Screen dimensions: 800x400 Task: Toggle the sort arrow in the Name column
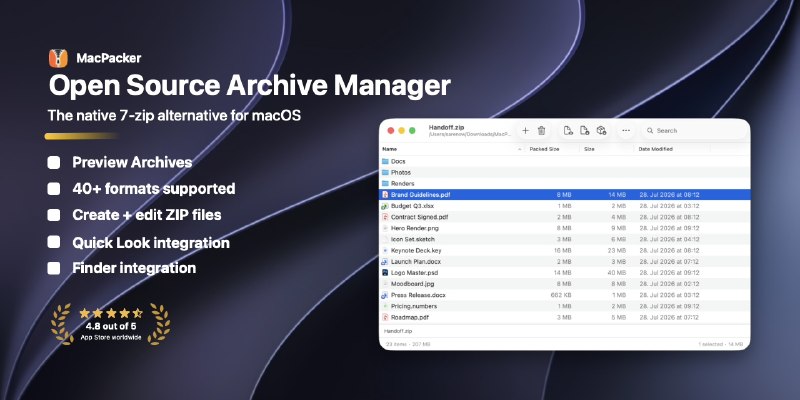(x=519, y=149)
